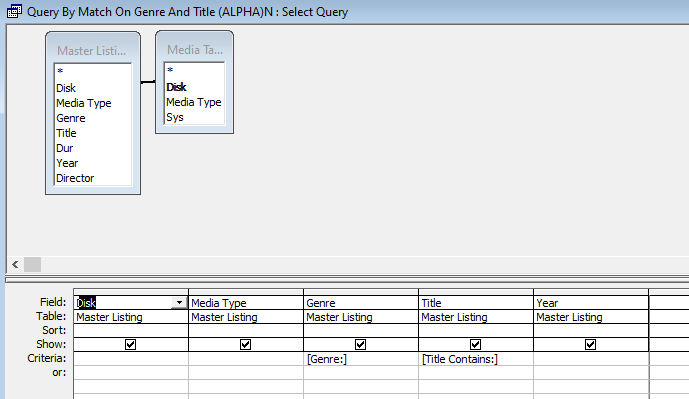Screen dimensions: 689x399
Task: Select the join line between the tables
Action: 148,82
